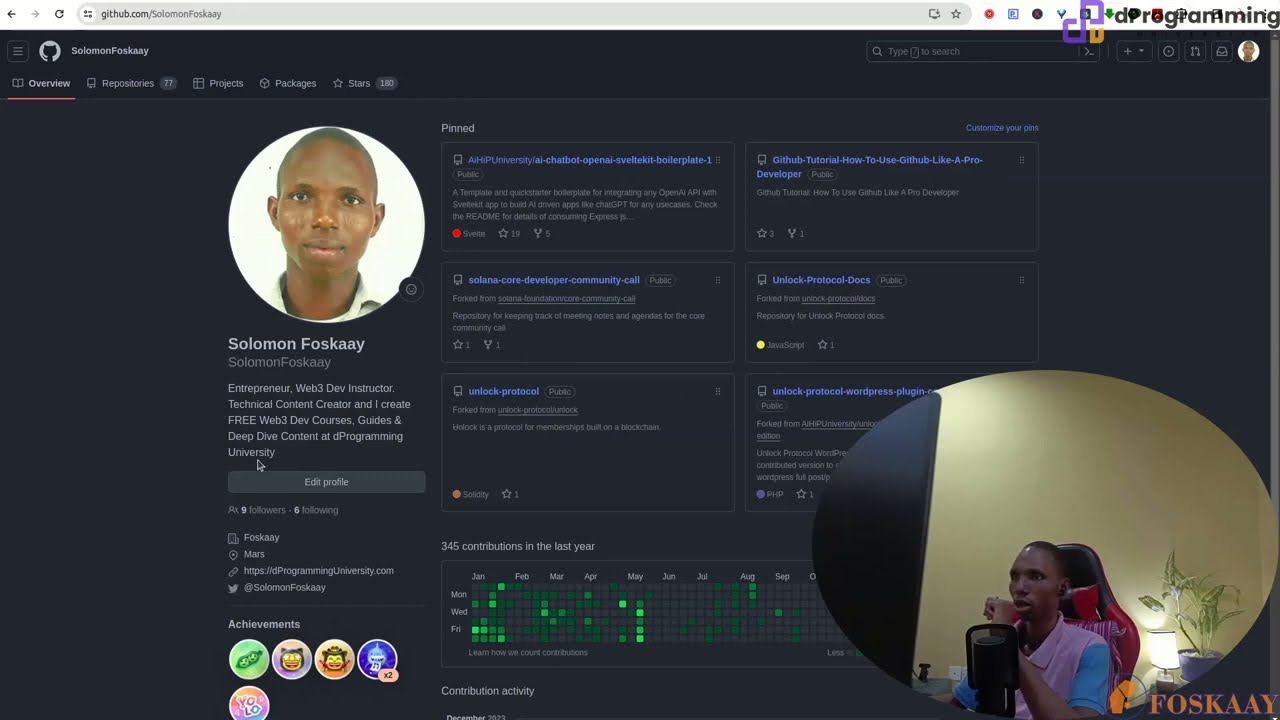
Task: Open the Pull requests icon in header
Action: (x=1195, y=51)
